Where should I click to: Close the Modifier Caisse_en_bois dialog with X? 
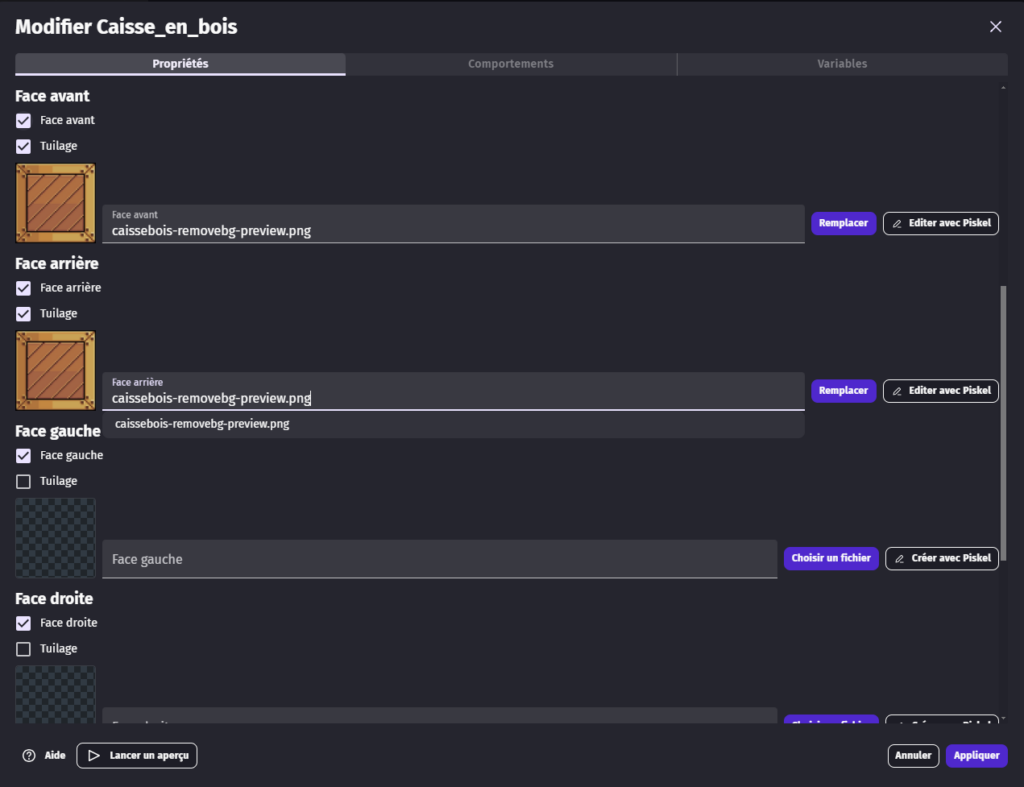click(995, 27)
